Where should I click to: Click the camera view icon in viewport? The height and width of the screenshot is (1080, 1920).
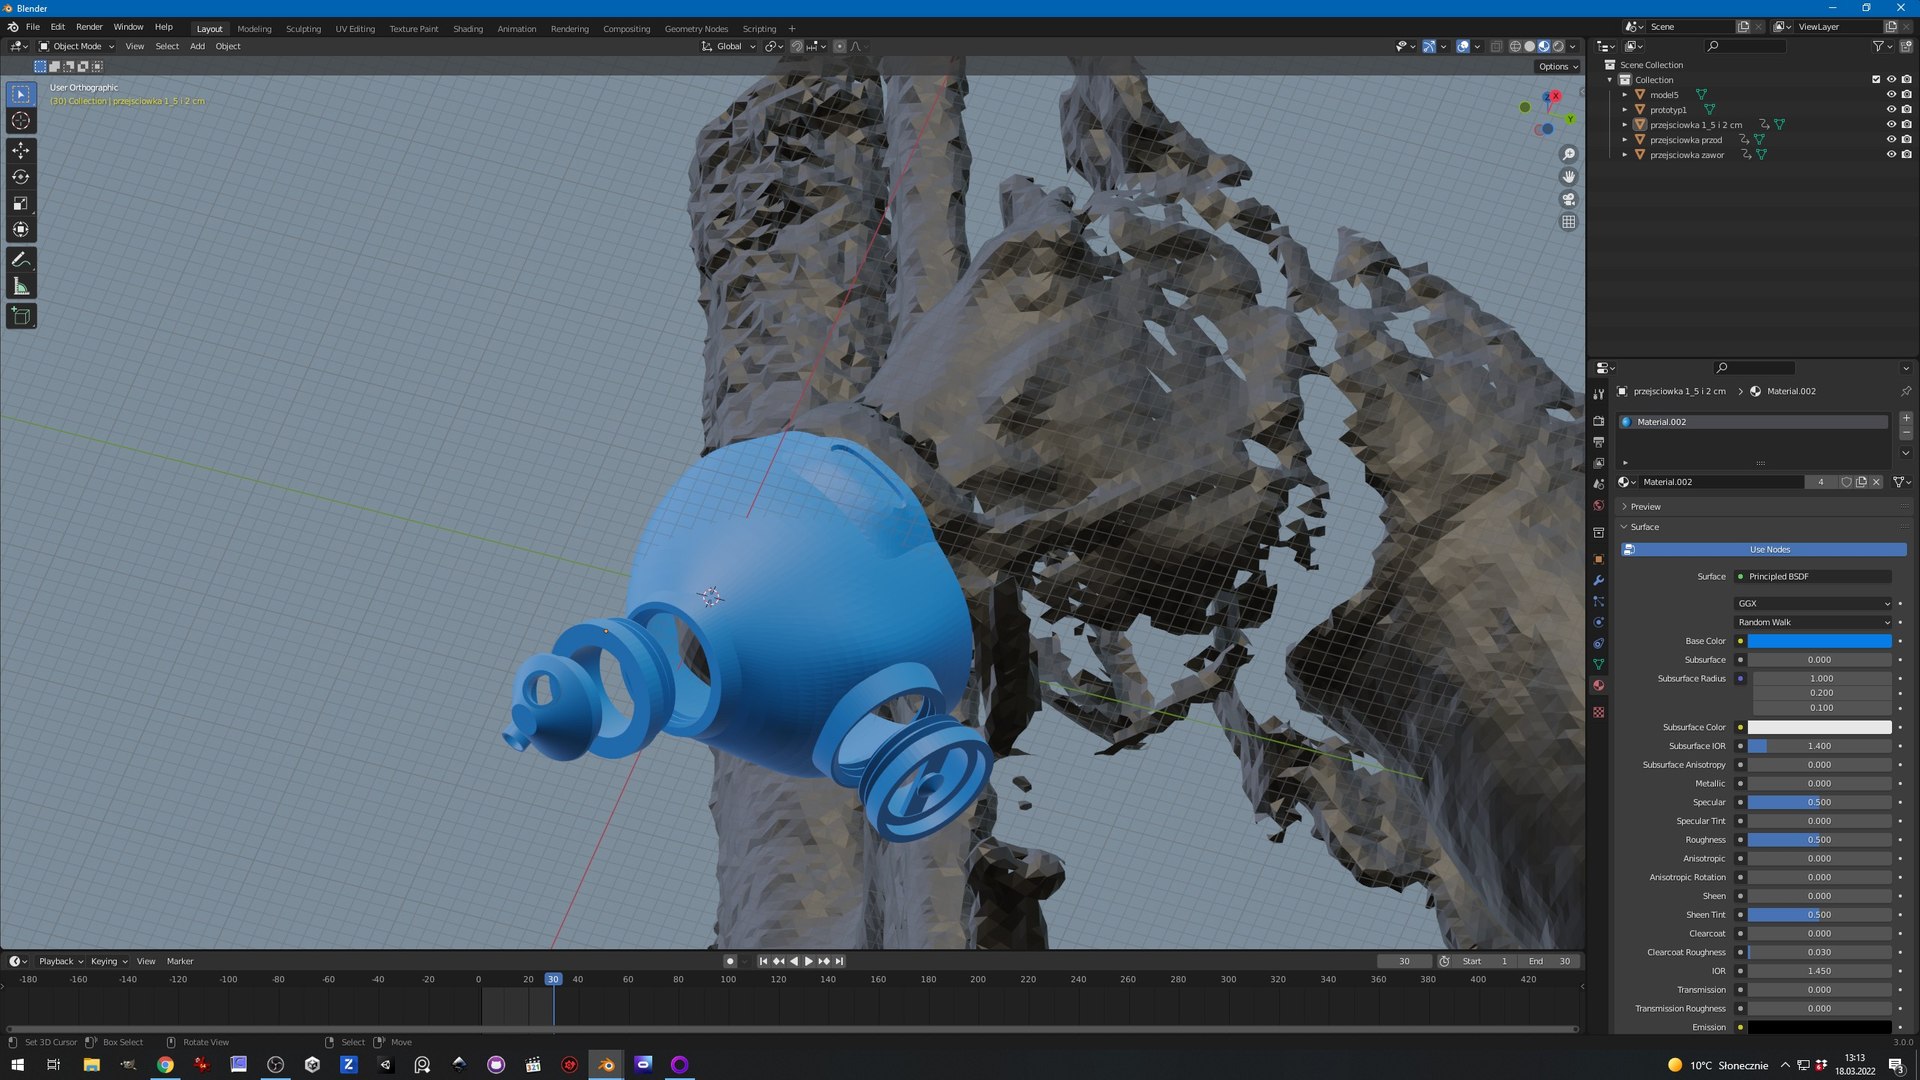(x=1568, y=199)
